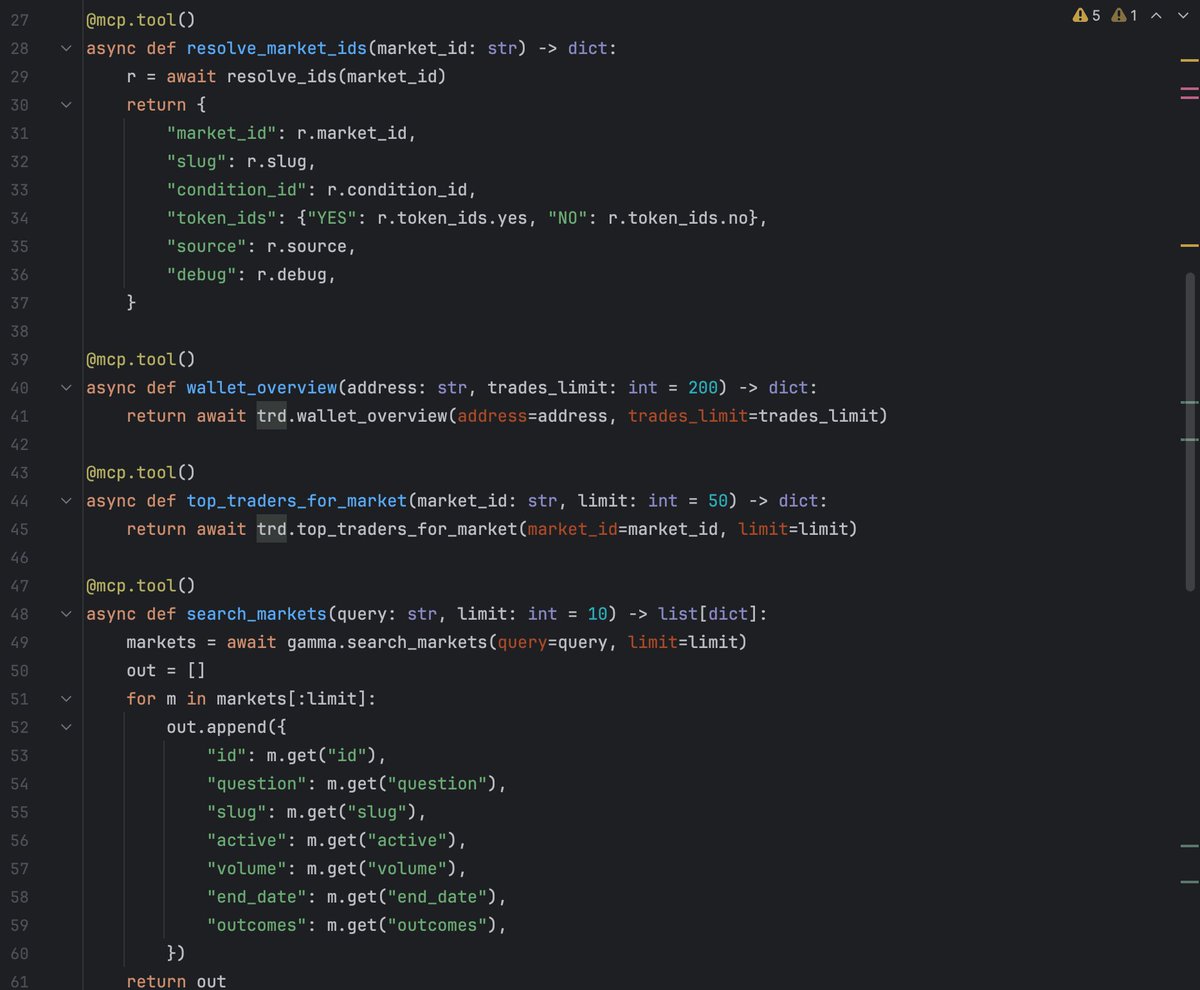Collapse the for loop at line 51
This screenshot has height=990, width=1200.
click(x=66, y=698)
